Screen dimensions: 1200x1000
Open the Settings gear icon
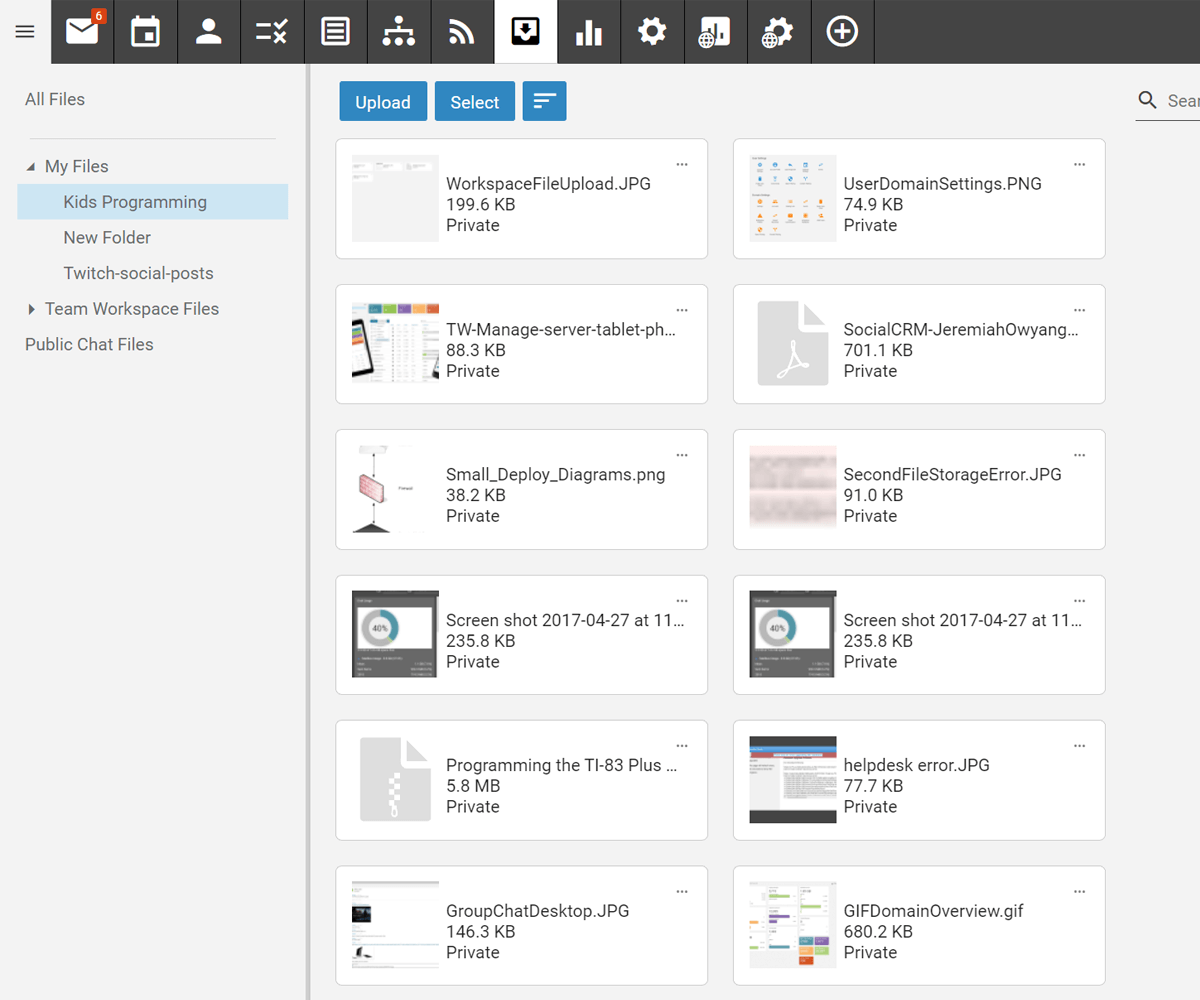point(652,32)
